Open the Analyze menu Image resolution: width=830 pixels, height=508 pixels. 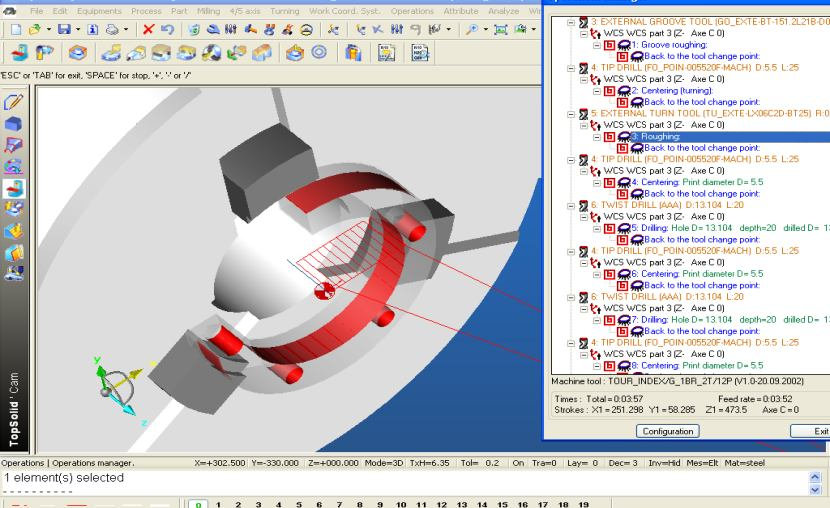[503, 11]
